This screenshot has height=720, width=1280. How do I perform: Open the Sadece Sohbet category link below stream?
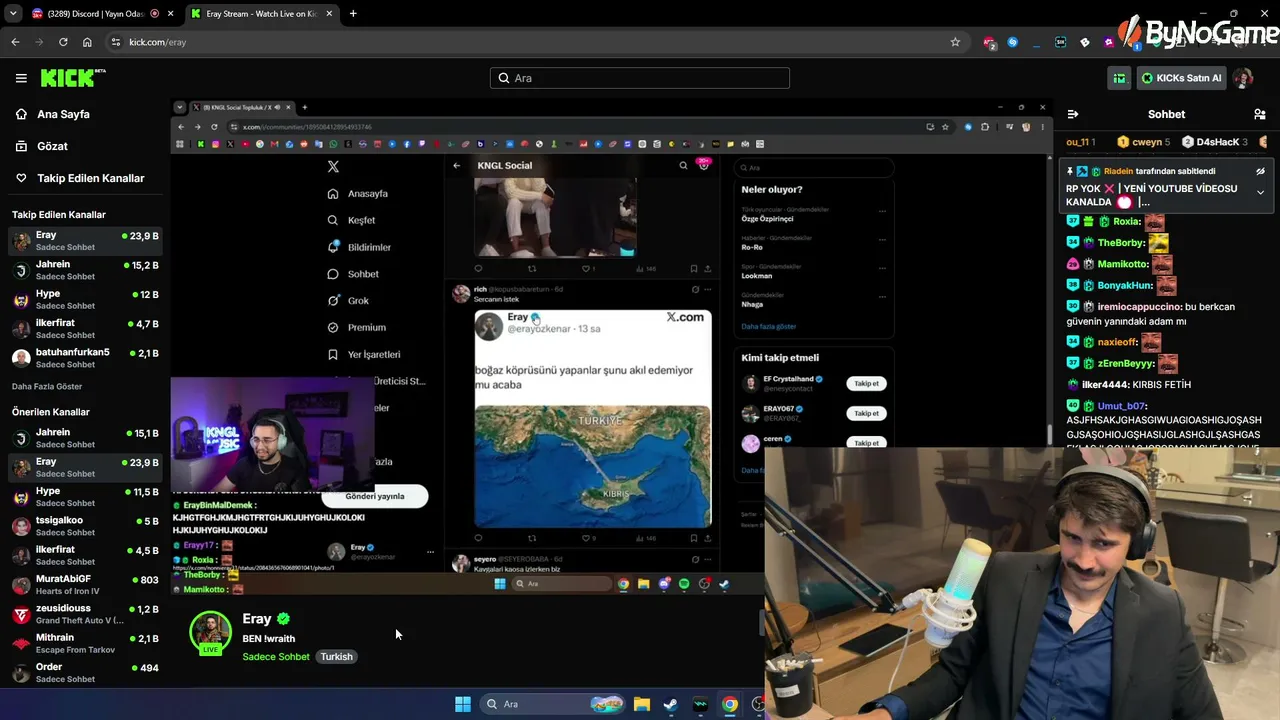pos(276,657)
